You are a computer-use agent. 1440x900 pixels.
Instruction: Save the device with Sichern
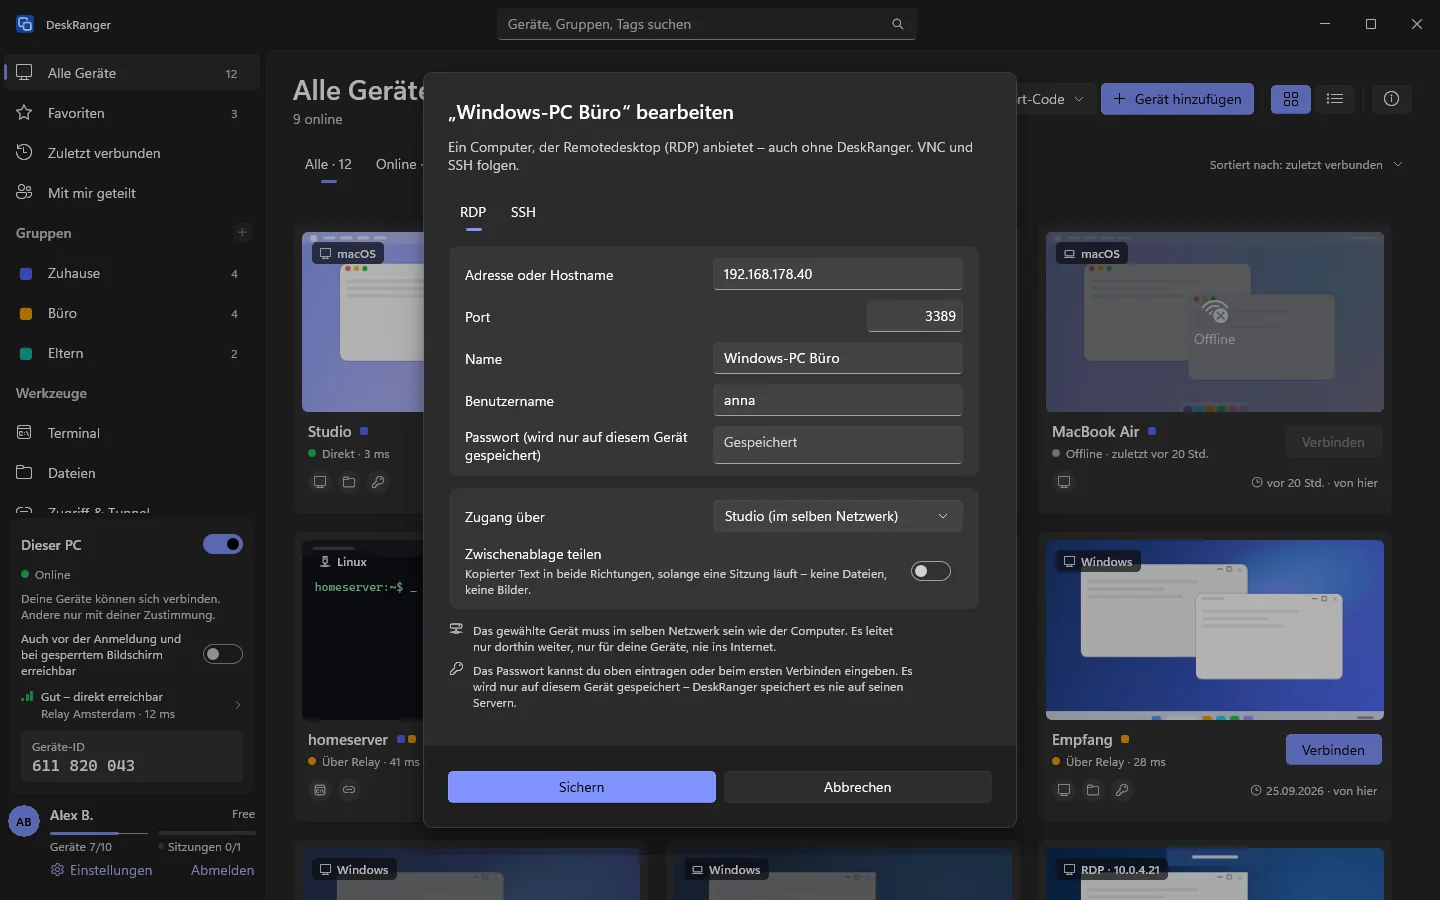point(582,787)
